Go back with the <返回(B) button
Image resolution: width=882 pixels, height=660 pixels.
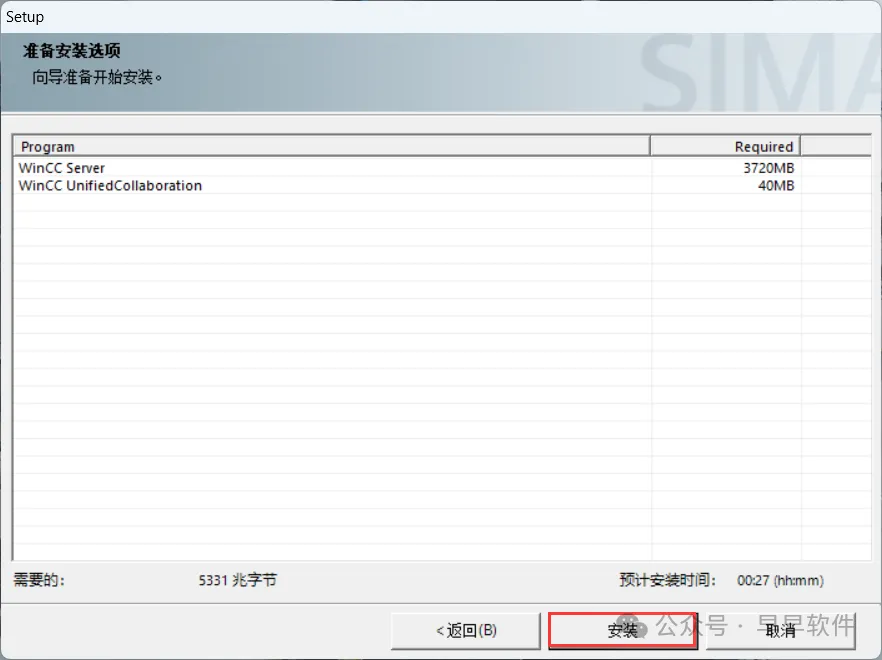[x=466, y=630]
